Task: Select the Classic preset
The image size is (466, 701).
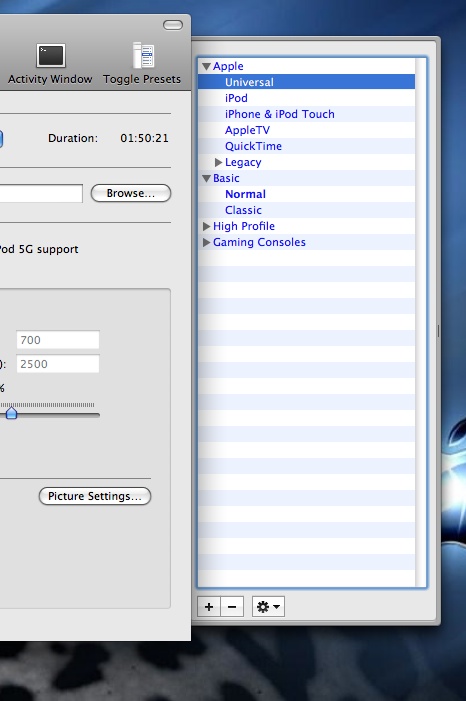Action: coord(306,210)
